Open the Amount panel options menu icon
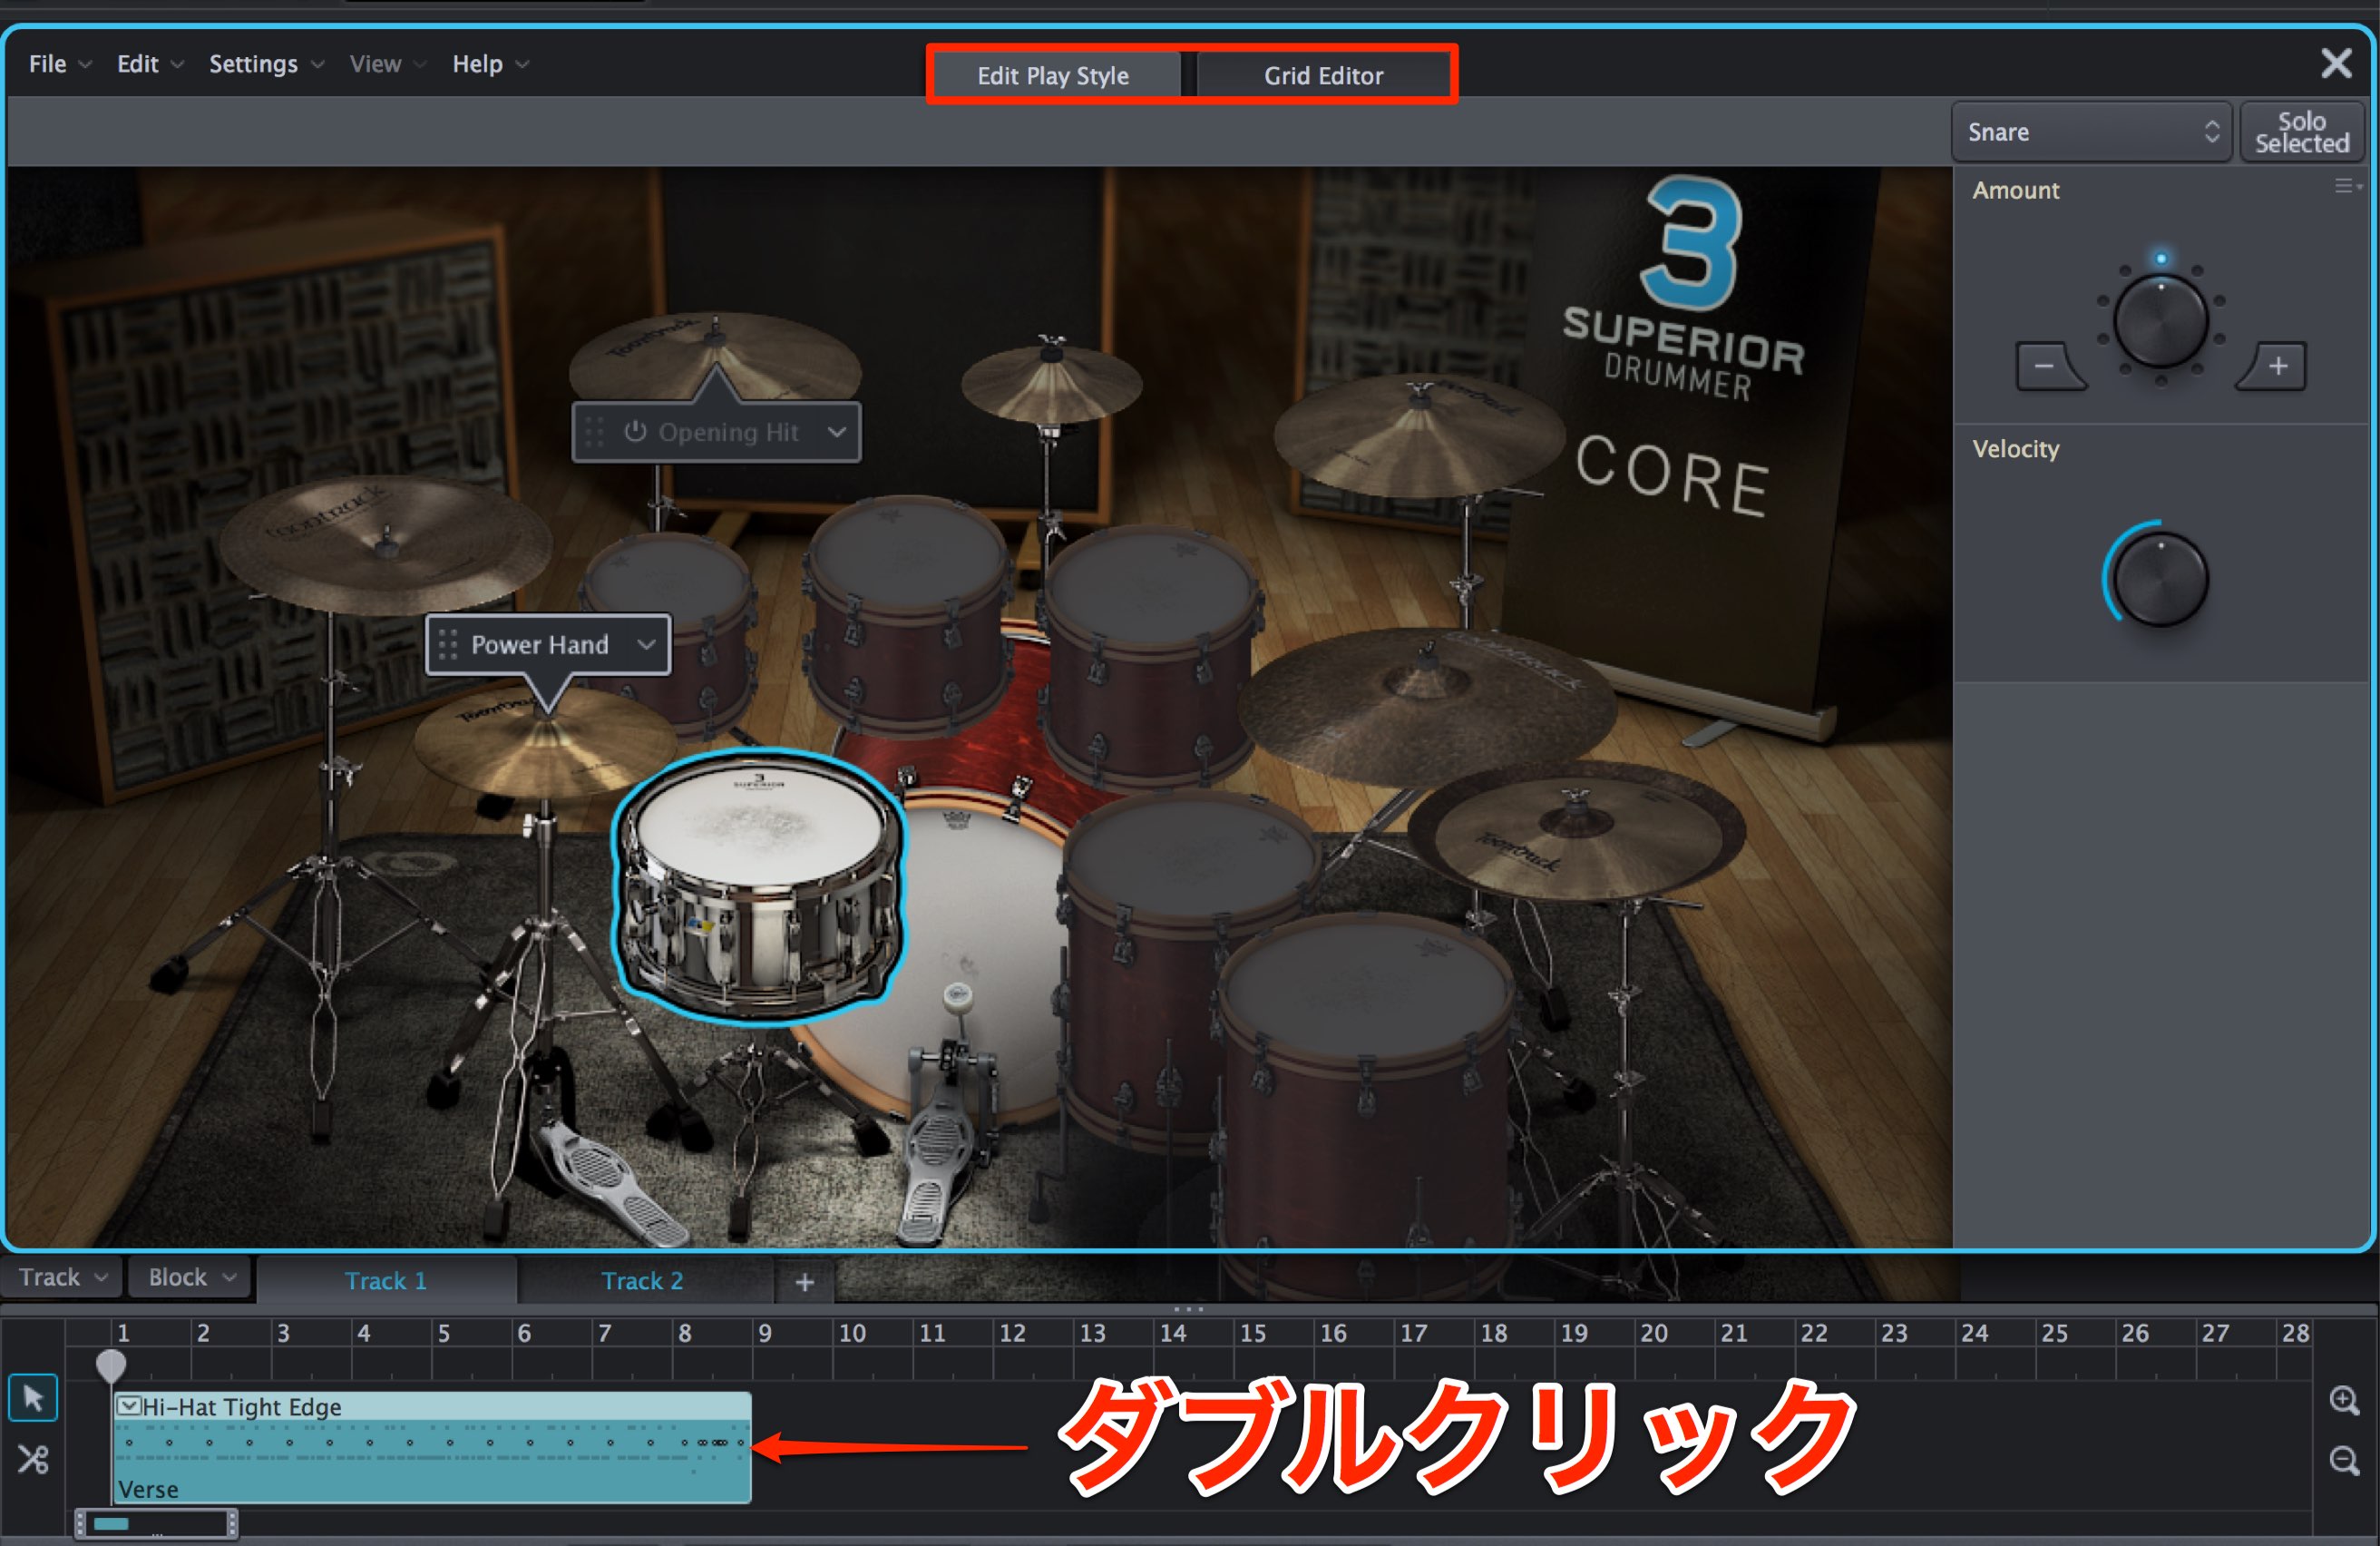Screen dimensions: 2380x1546 click(x=2348, y=186)
